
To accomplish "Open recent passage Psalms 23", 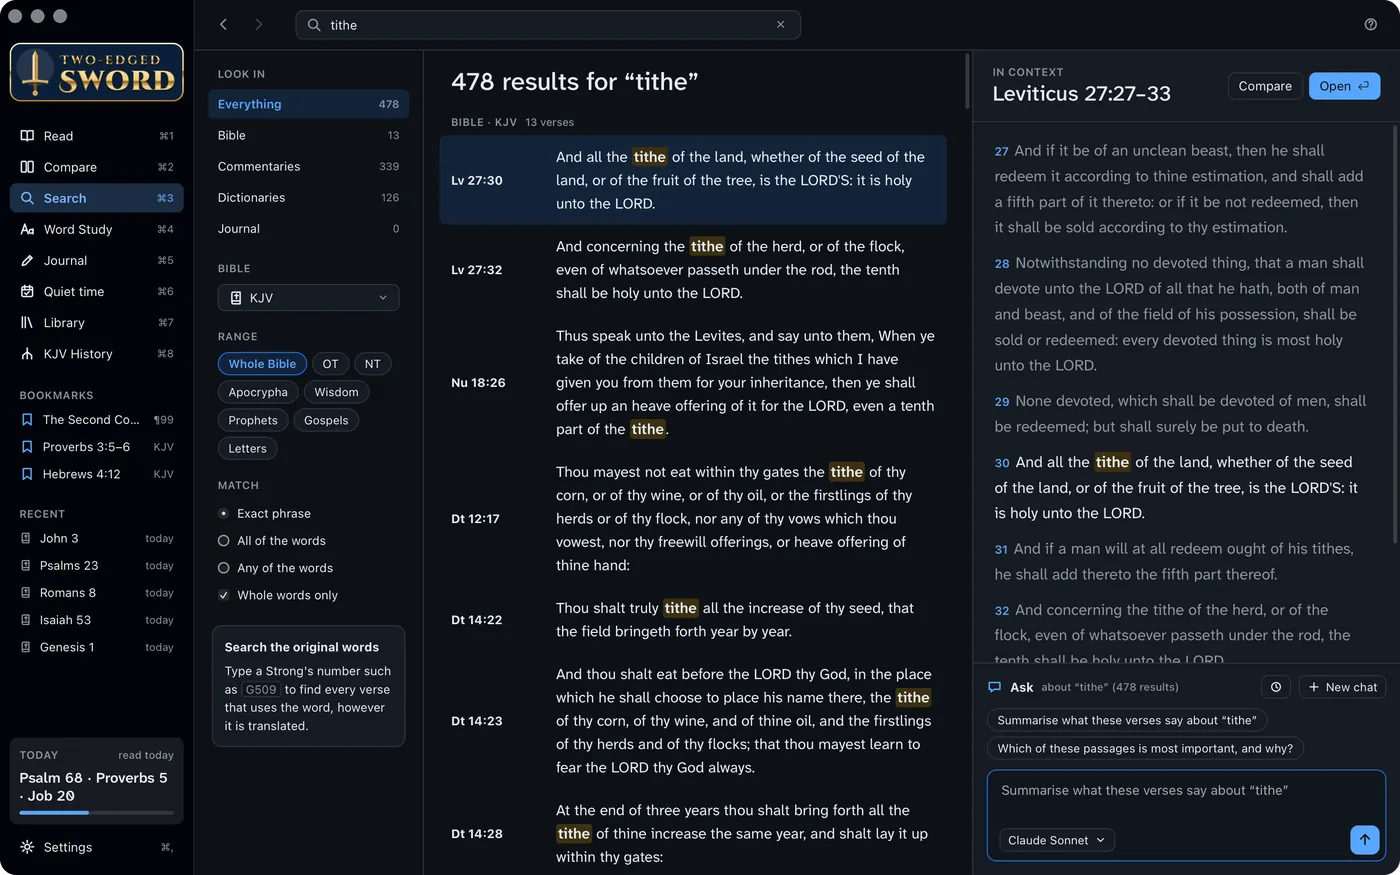I will (x=96, y=565).
